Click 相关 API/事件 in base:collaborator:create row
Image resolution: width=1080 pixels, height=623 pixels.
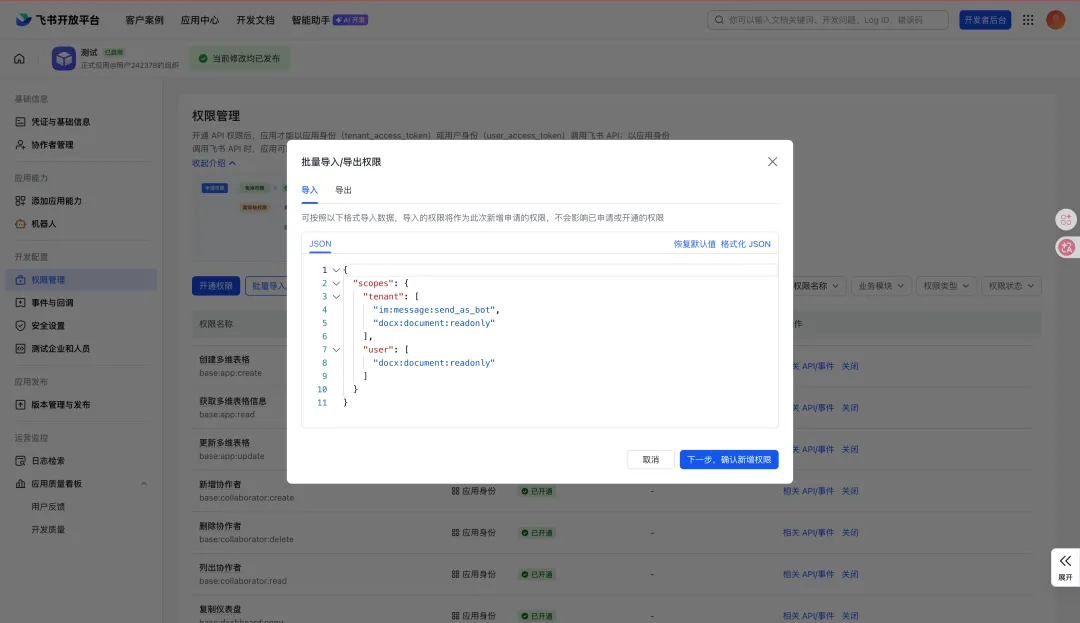[808, 491]
